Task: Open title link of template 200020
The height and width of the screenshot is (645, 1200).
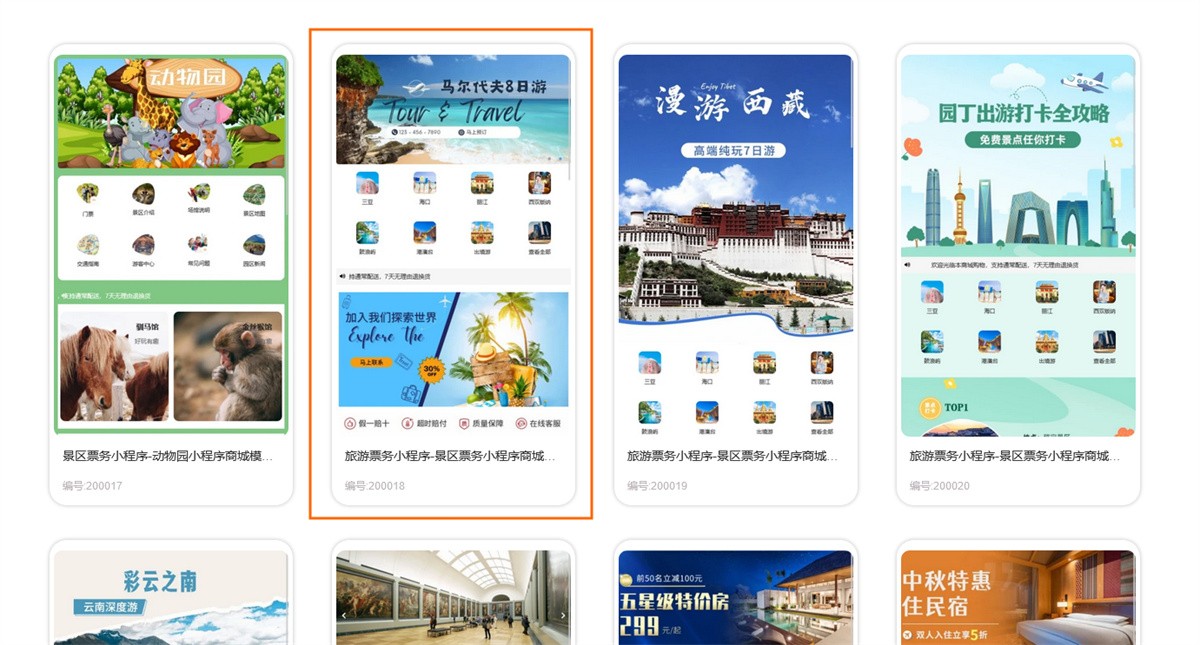Action: (x=1015, y=456)
